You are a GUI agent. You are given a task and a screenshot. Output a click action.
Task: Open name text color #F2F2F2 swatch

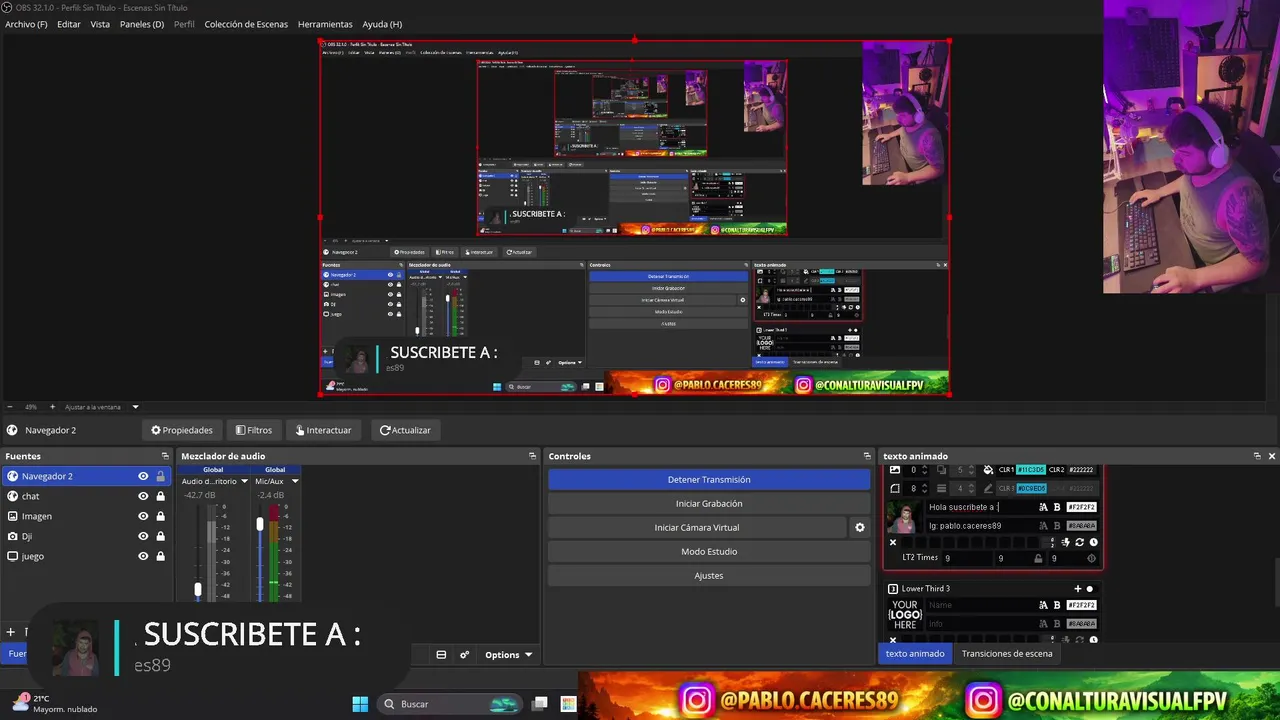coord(1081,507)
